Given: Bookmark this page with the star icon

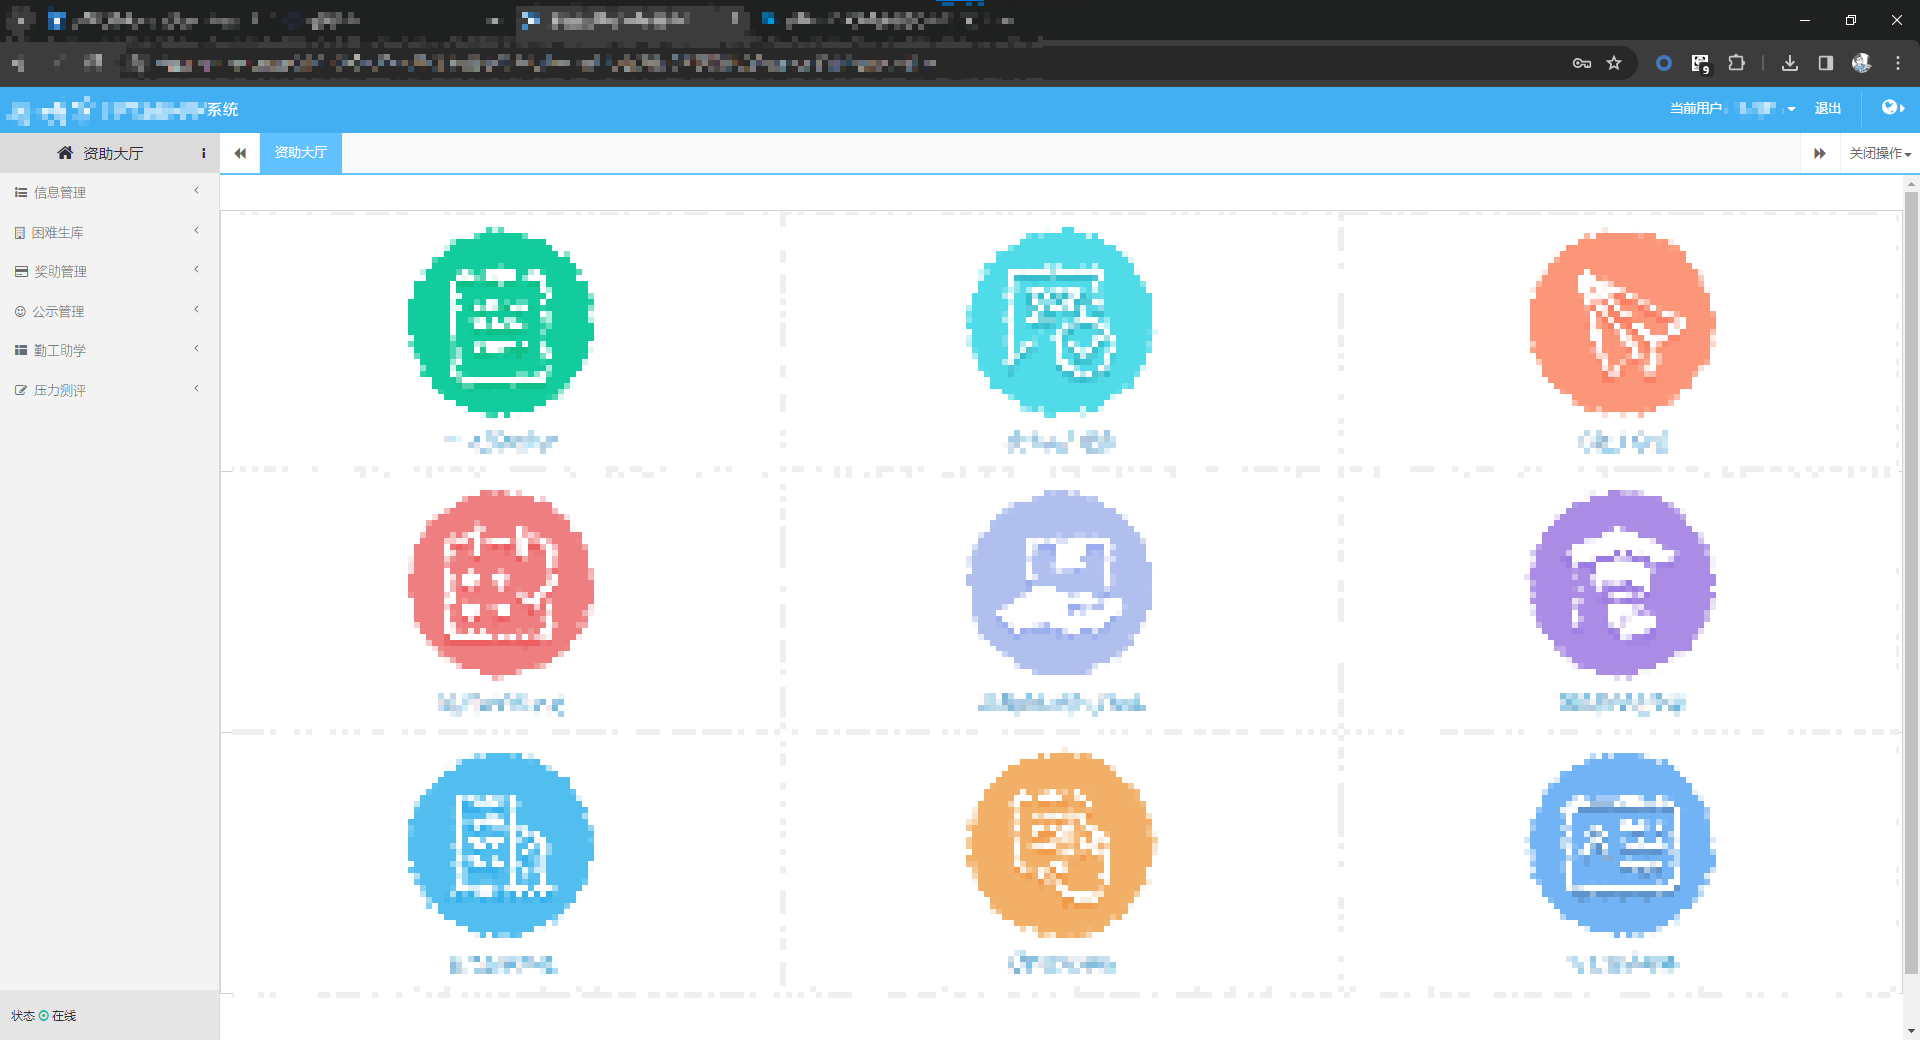Looking at the screenshot, I should click(x=1614, y=63).
